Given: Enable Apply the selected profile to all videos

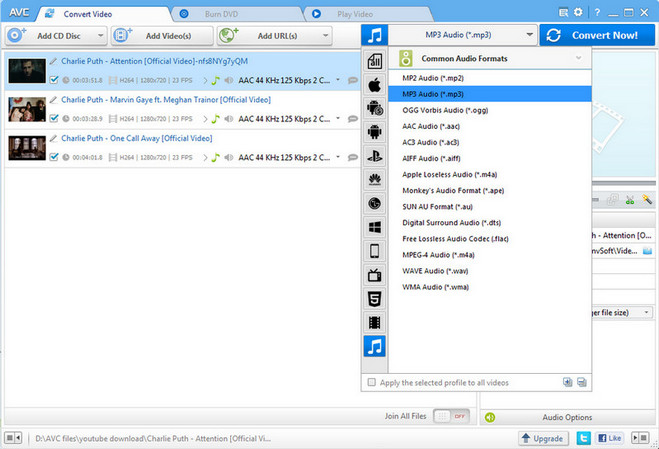Looking at the screenshot, I should 372,382.
